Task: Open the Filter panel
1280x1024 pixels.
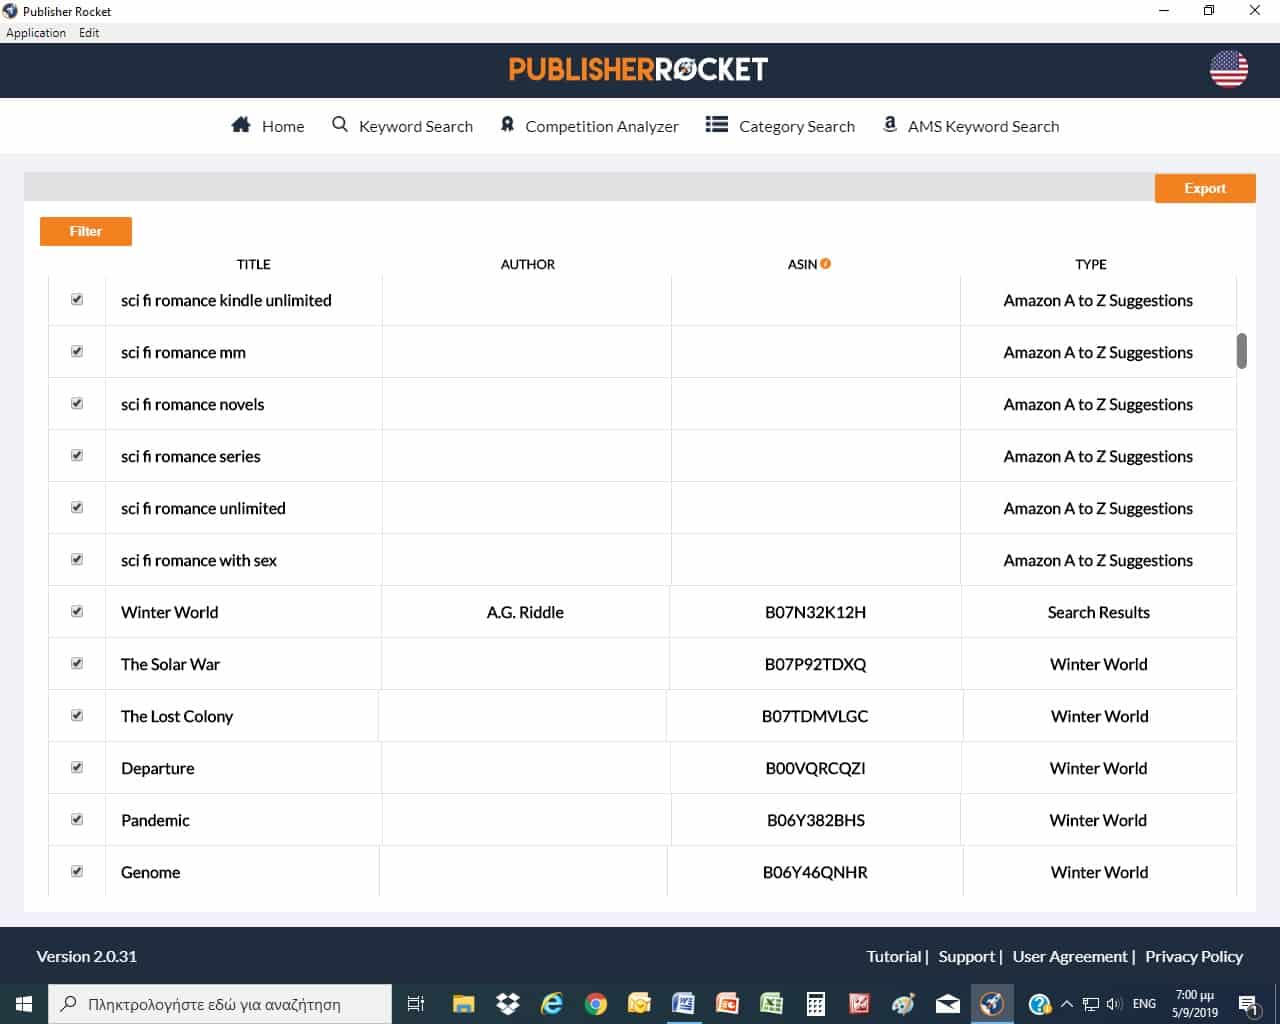Action: tap(85, 231)
